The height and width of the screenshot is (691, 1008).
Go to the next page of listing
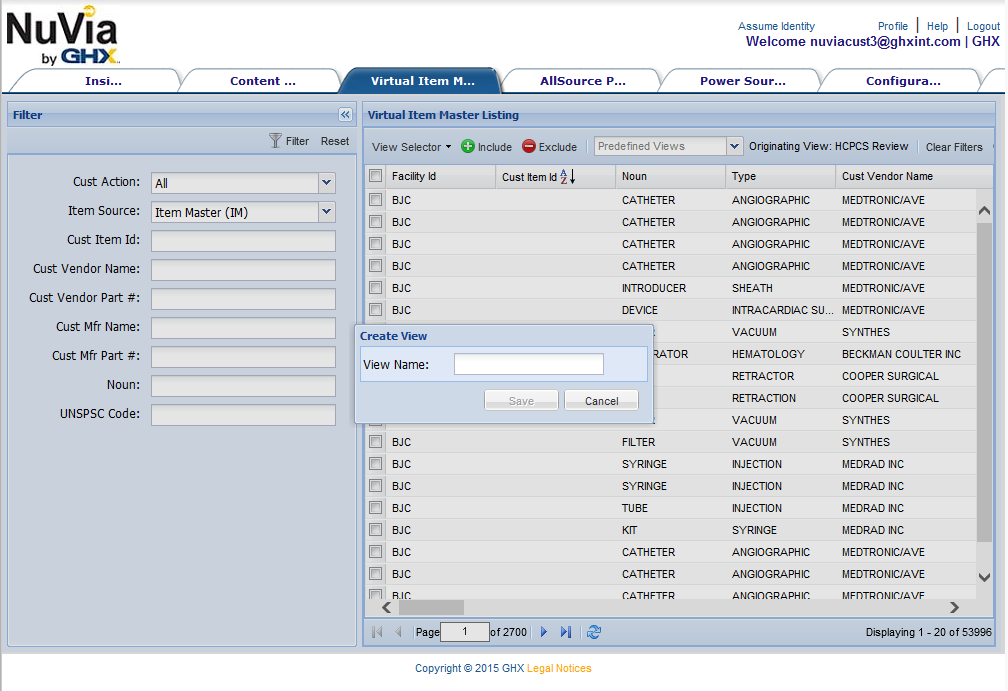tap(544, 632)
